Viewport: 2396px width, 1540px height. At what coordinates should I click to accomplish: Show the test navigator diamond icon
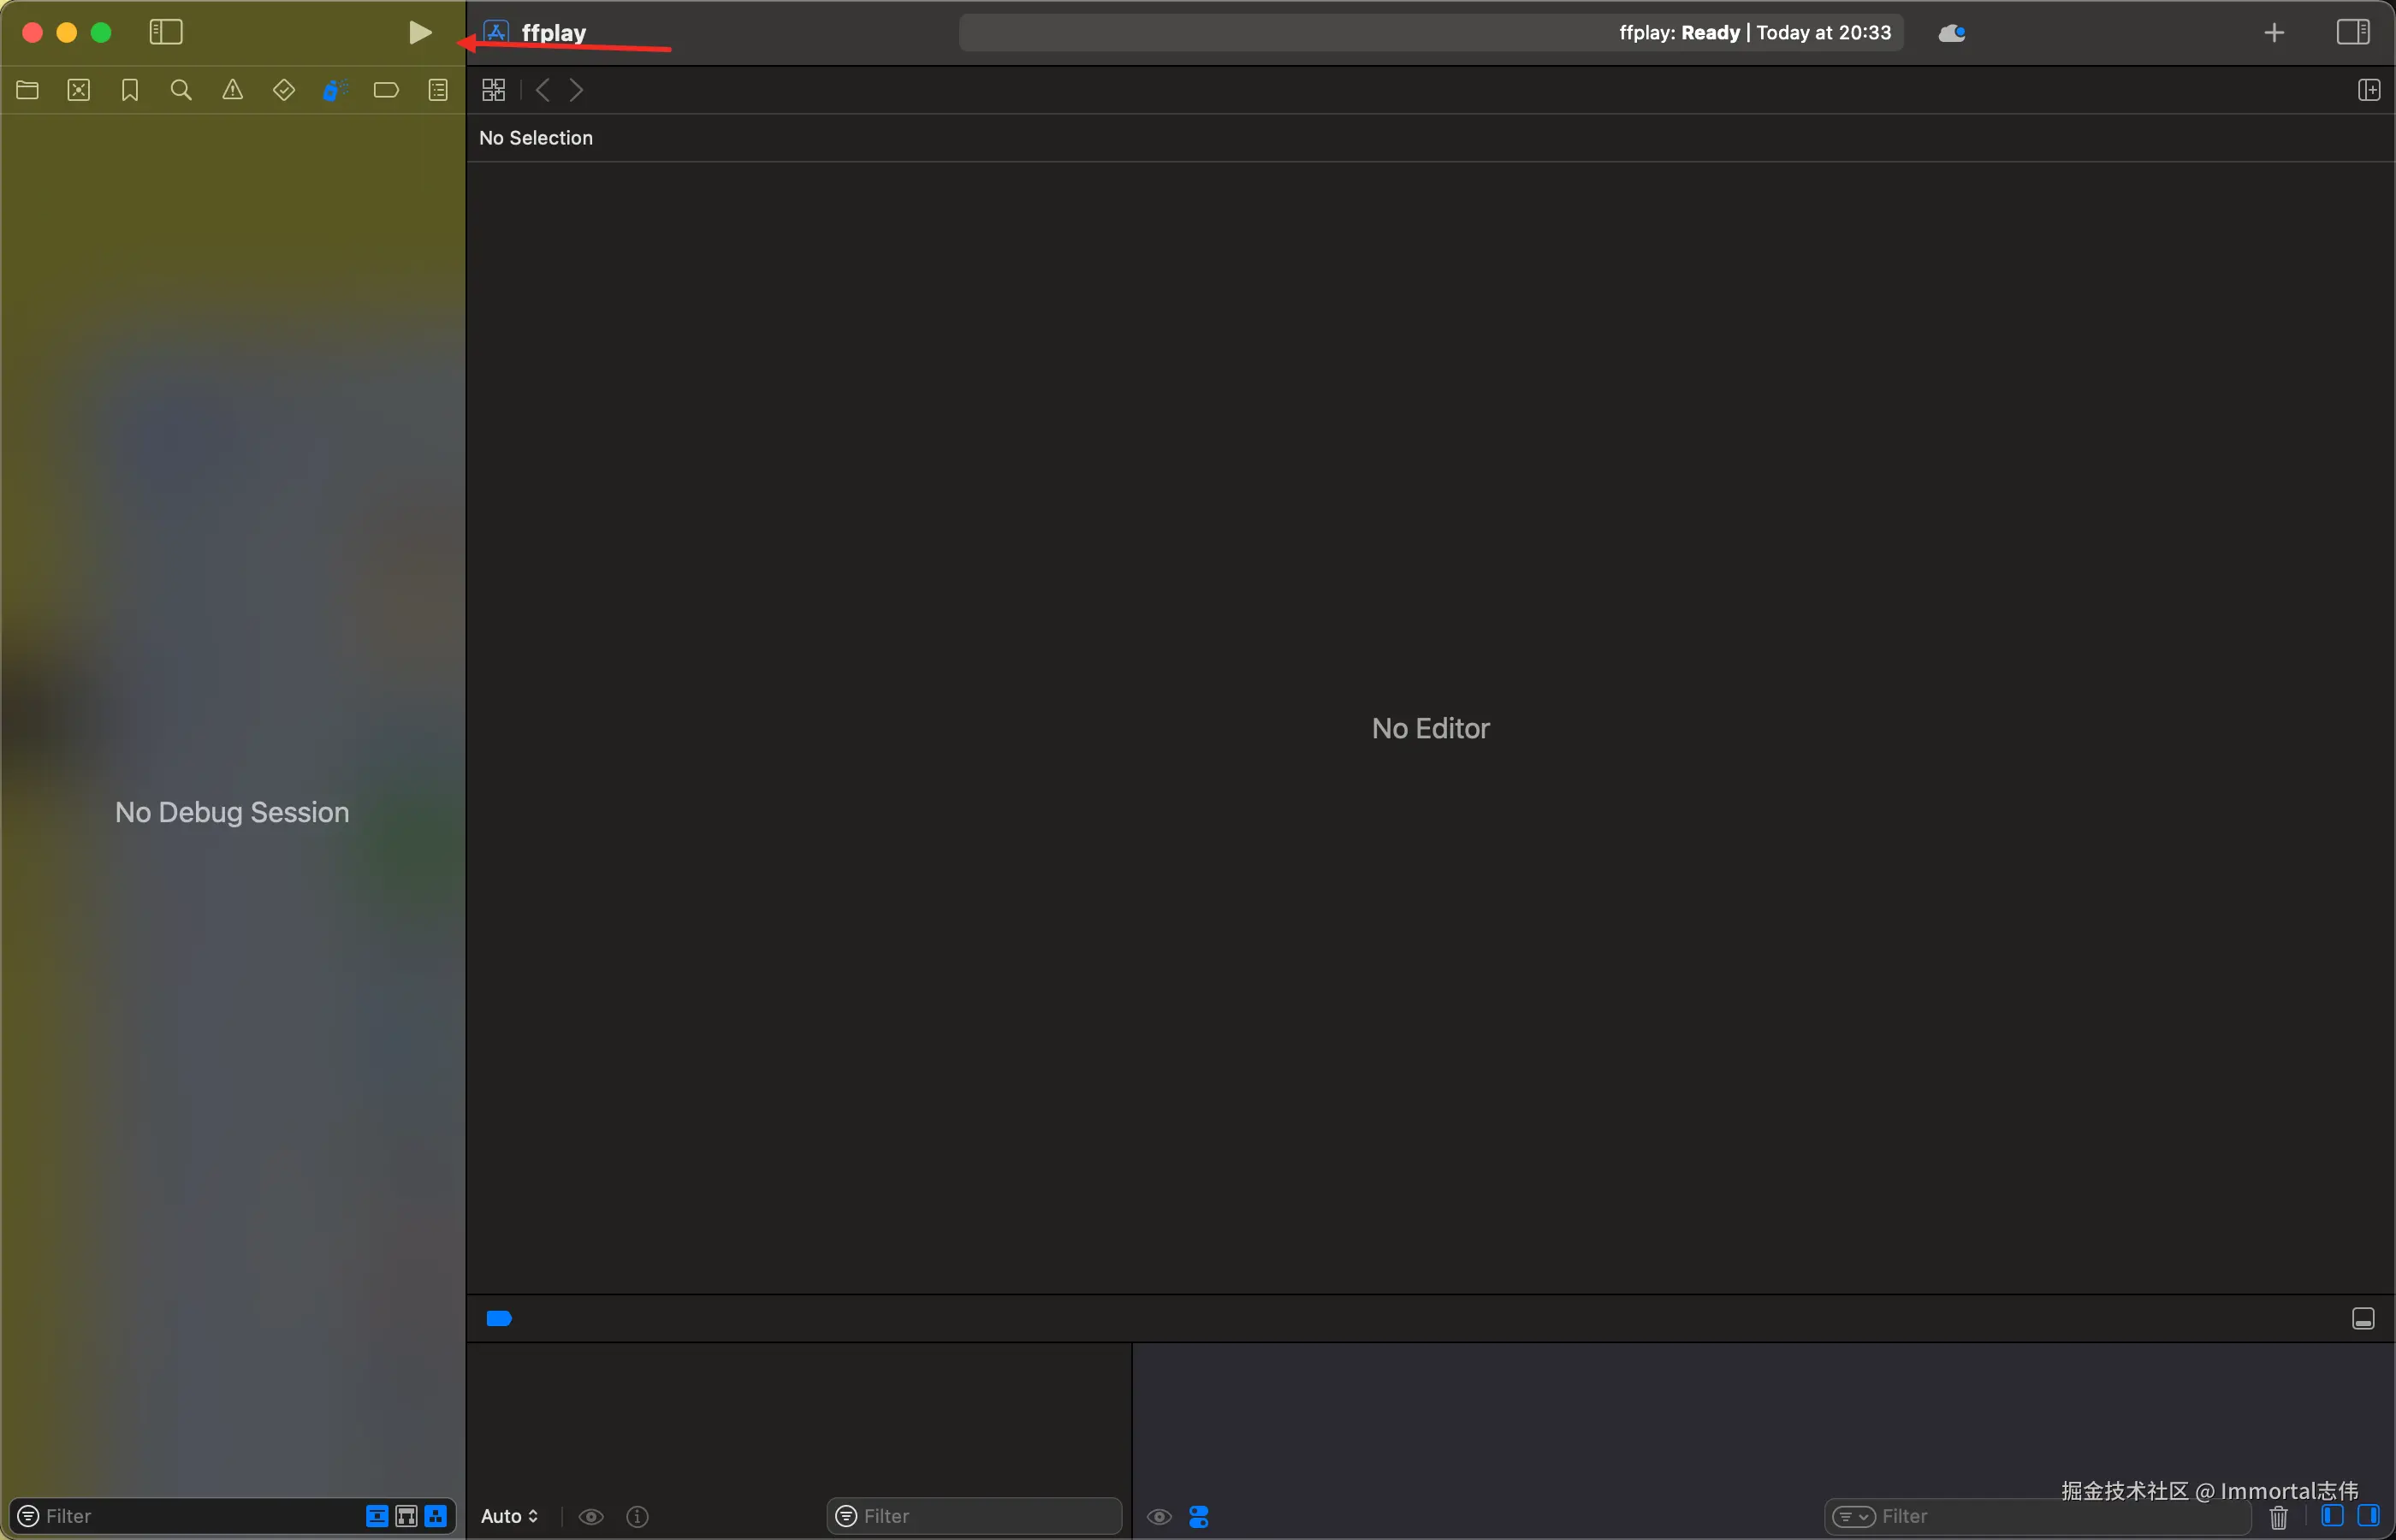pyautogui.click(x=284, y=91)
